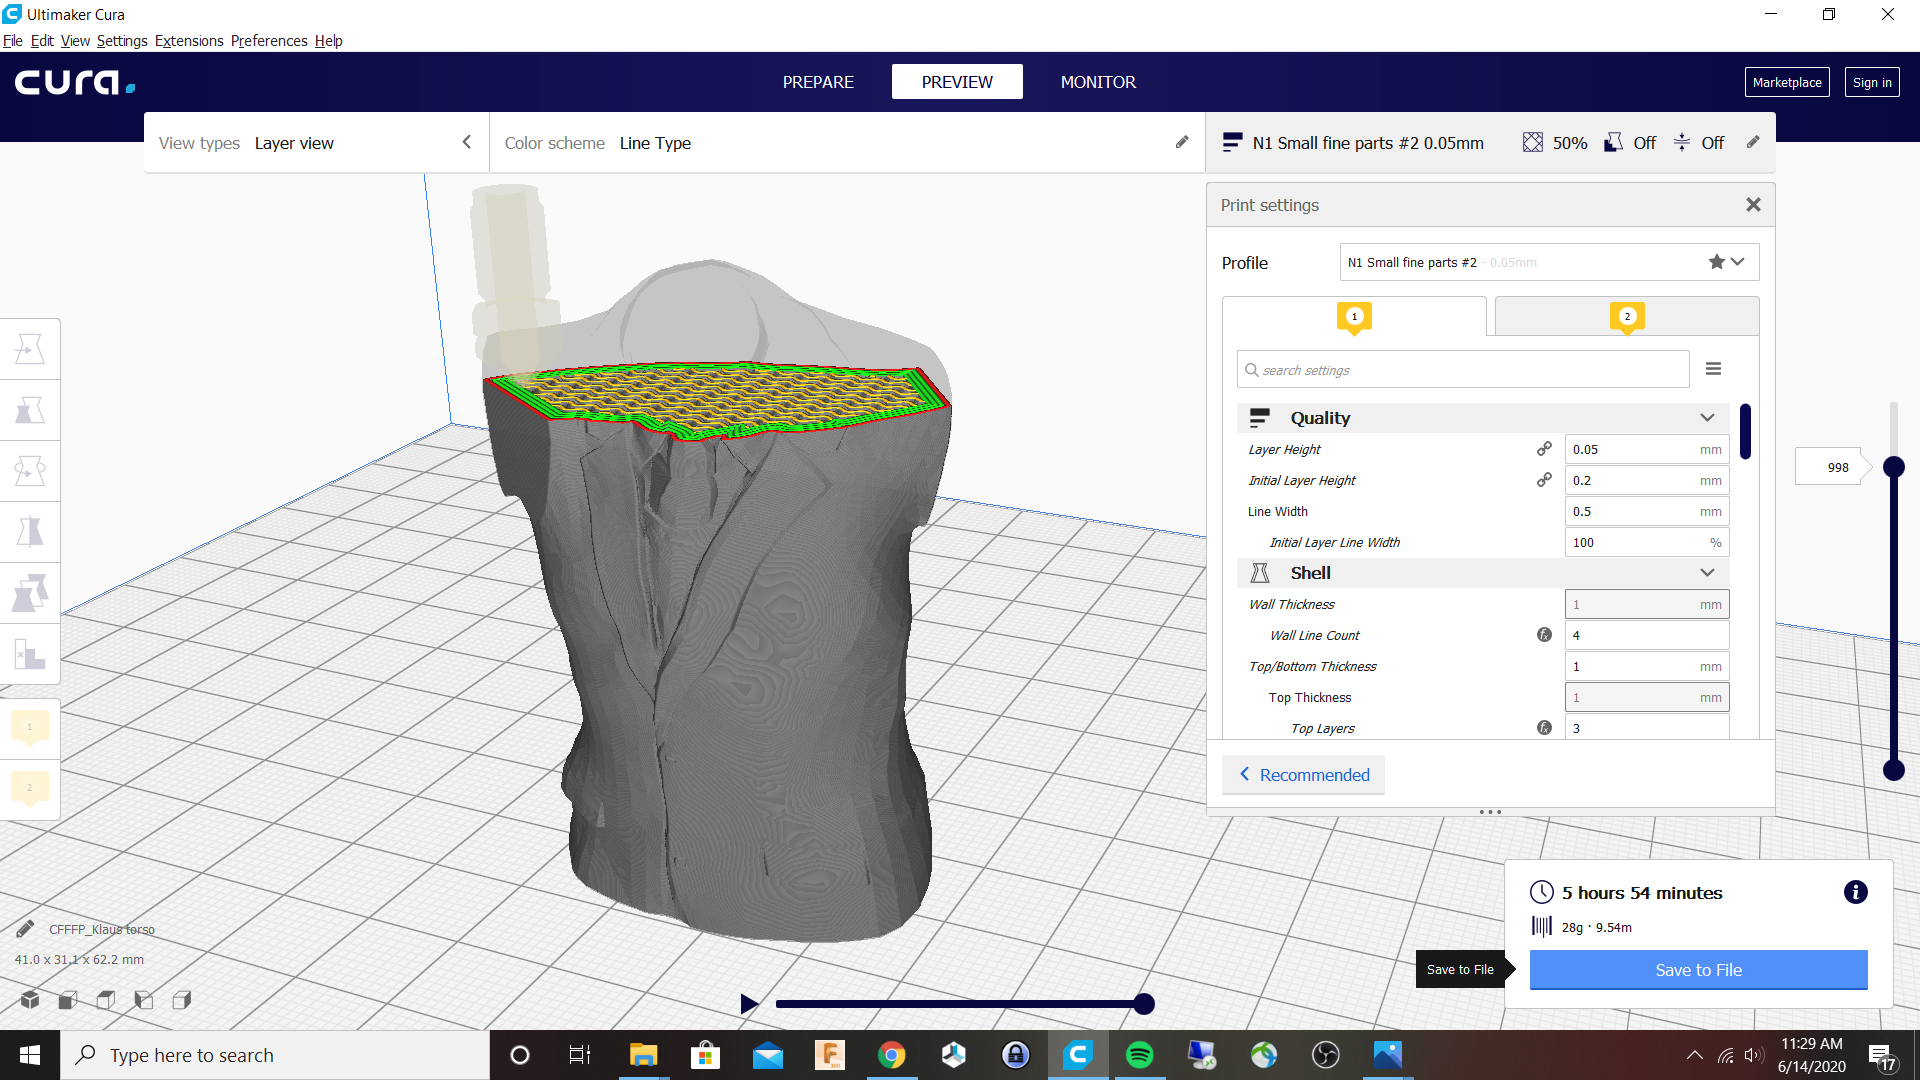Click the Save to File button
The image size is (1920, 1080).
coord(1698,970)
